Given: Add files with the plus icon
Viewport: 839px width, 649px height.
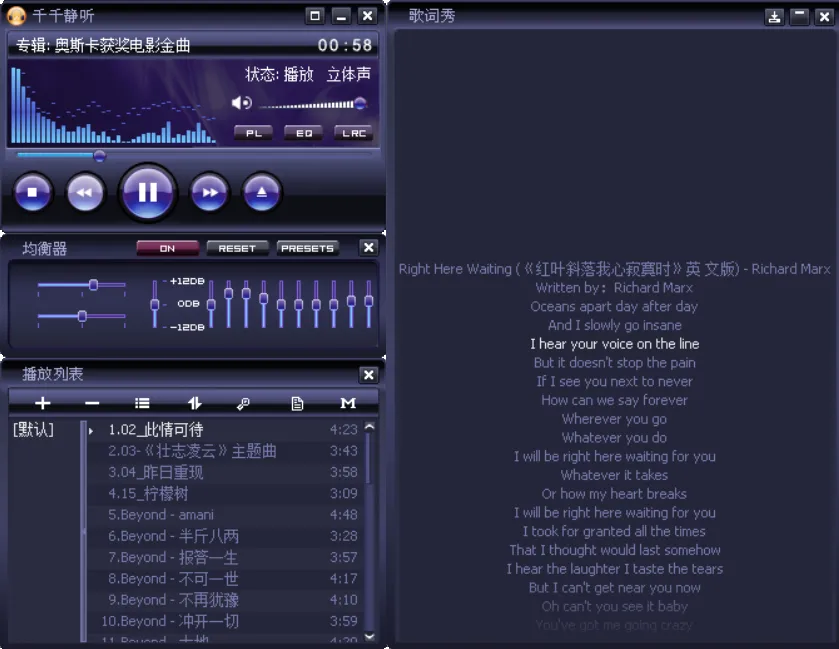Looking at the screenshot, I should 42,403.
